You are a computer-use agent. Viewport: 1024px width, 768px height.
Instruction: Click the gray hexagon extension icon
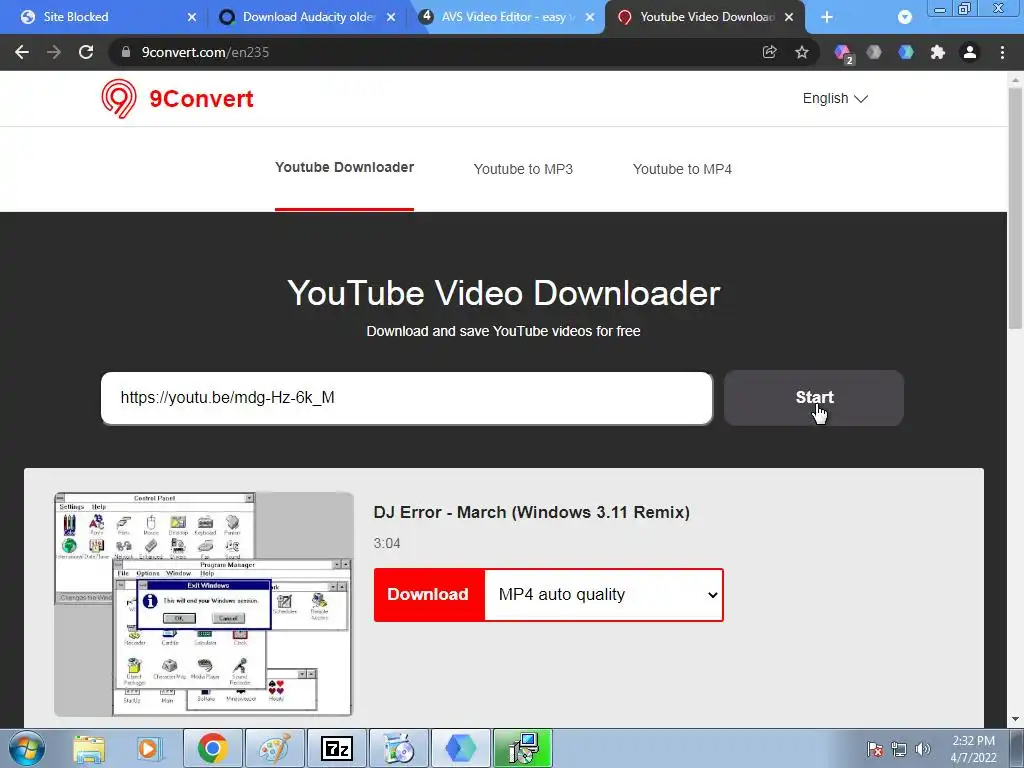coord(874,52)
